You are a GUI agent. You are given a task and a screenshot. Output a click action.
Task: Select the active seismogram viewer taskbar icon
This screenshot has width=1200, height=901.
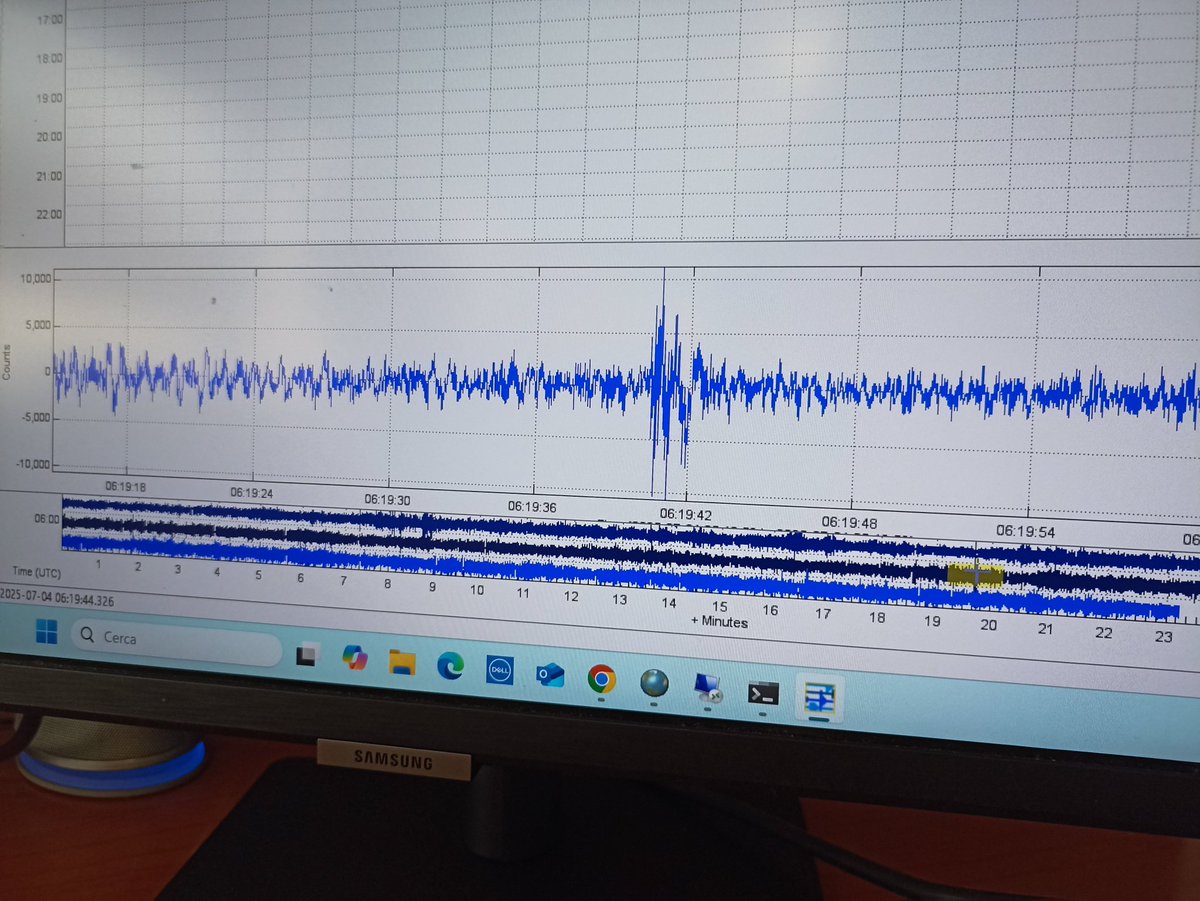[819, 697]
